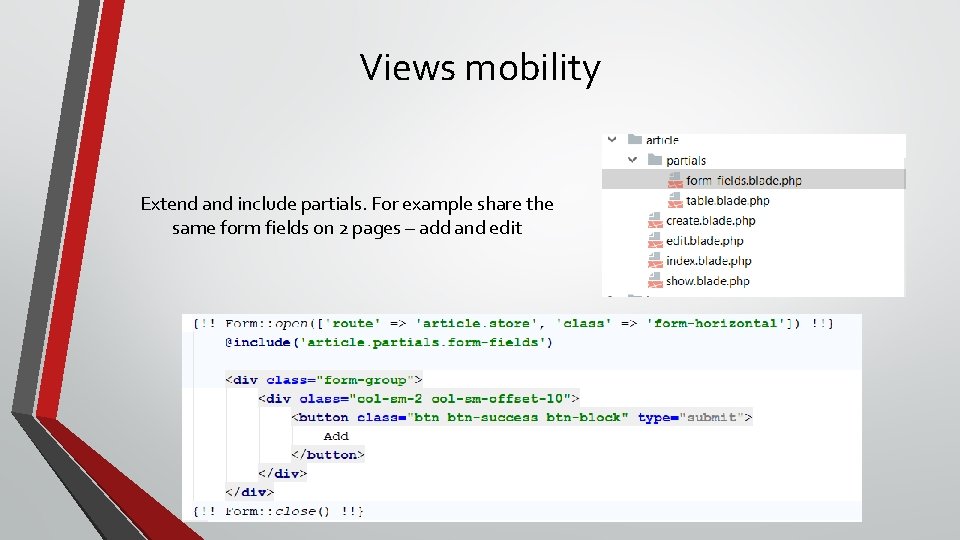Image resolution: width=960 pixels, height=540 pixels.
Task: Click the 'Views mobility' slide title
Action: (480, 67)
